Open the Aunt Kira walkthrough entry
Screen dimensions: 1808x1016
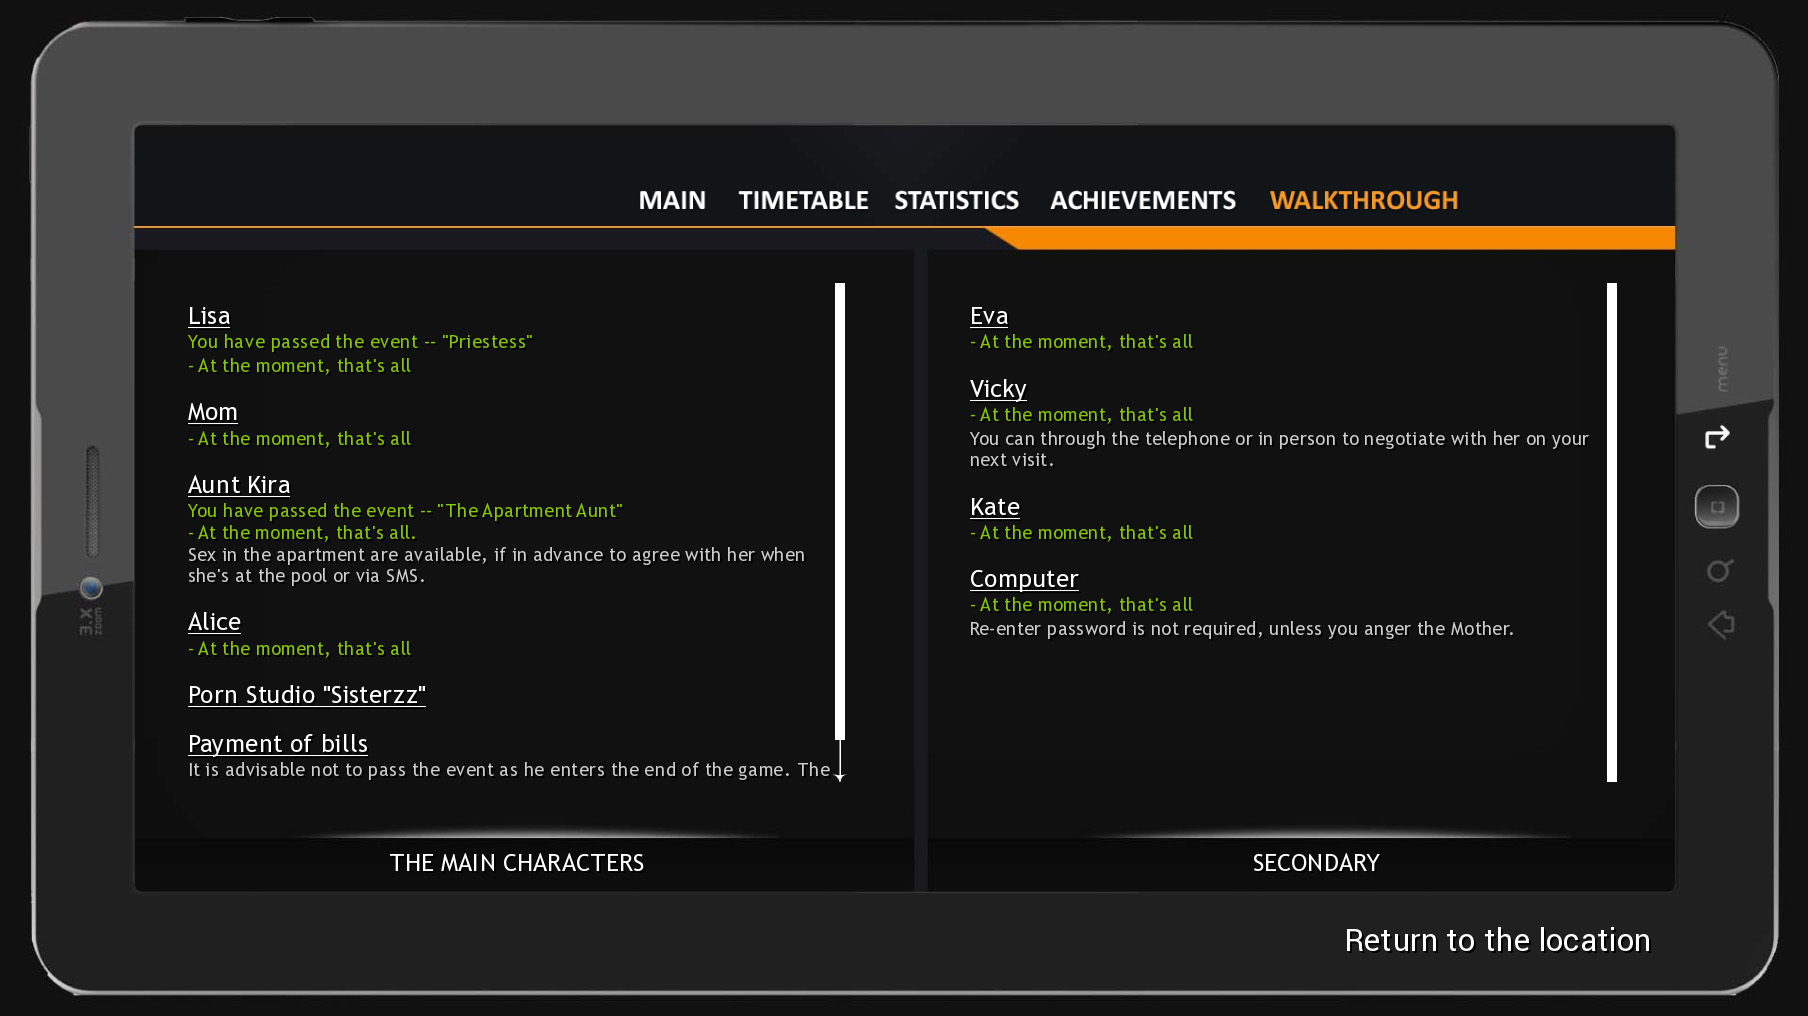pos(239,485)
